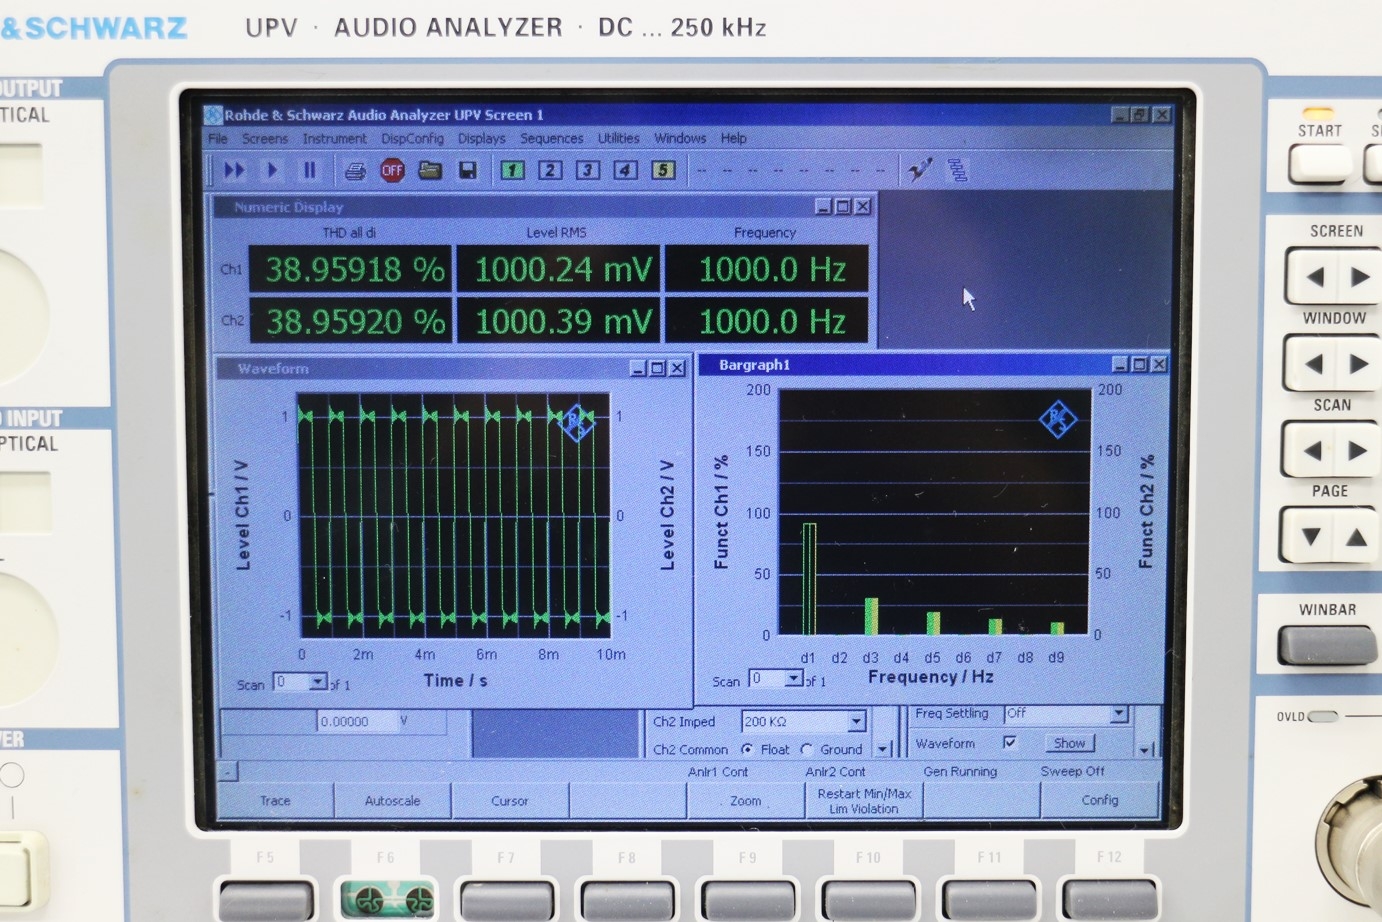
Task: Pause measurement using the pause icon
Action: (310, 170)
